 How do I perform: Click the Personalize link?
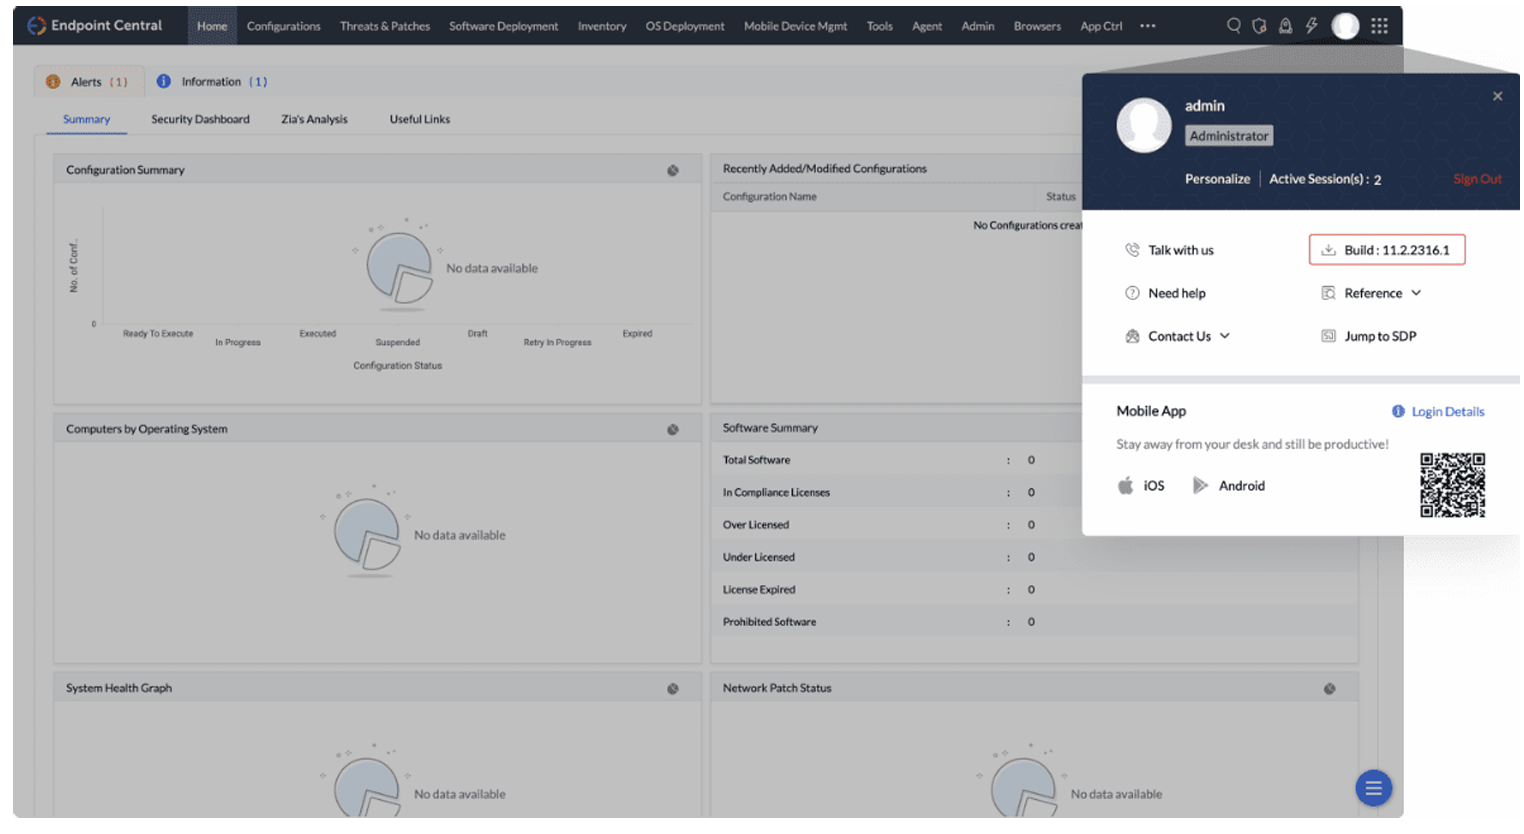tap(1217, 179)
